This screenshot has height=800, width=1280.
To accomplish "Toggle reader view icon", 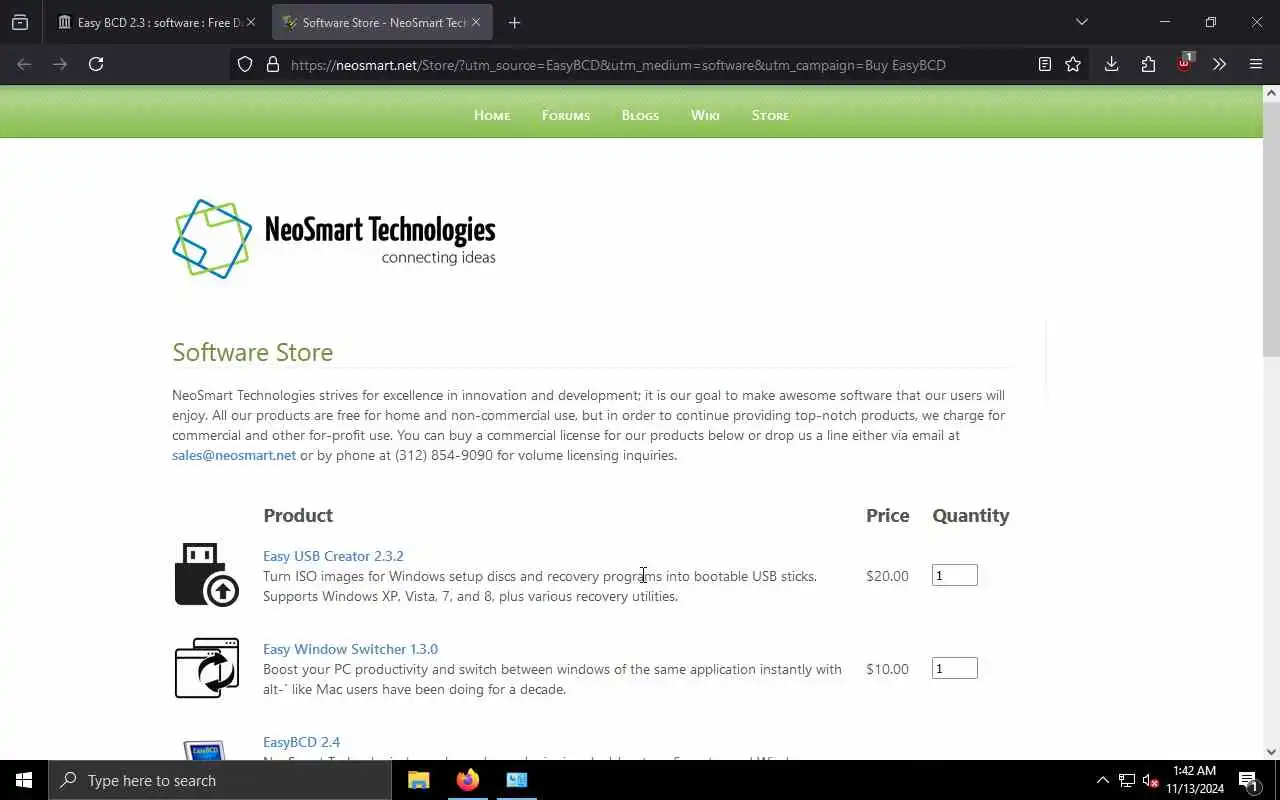I will (x=1044, y=64).
